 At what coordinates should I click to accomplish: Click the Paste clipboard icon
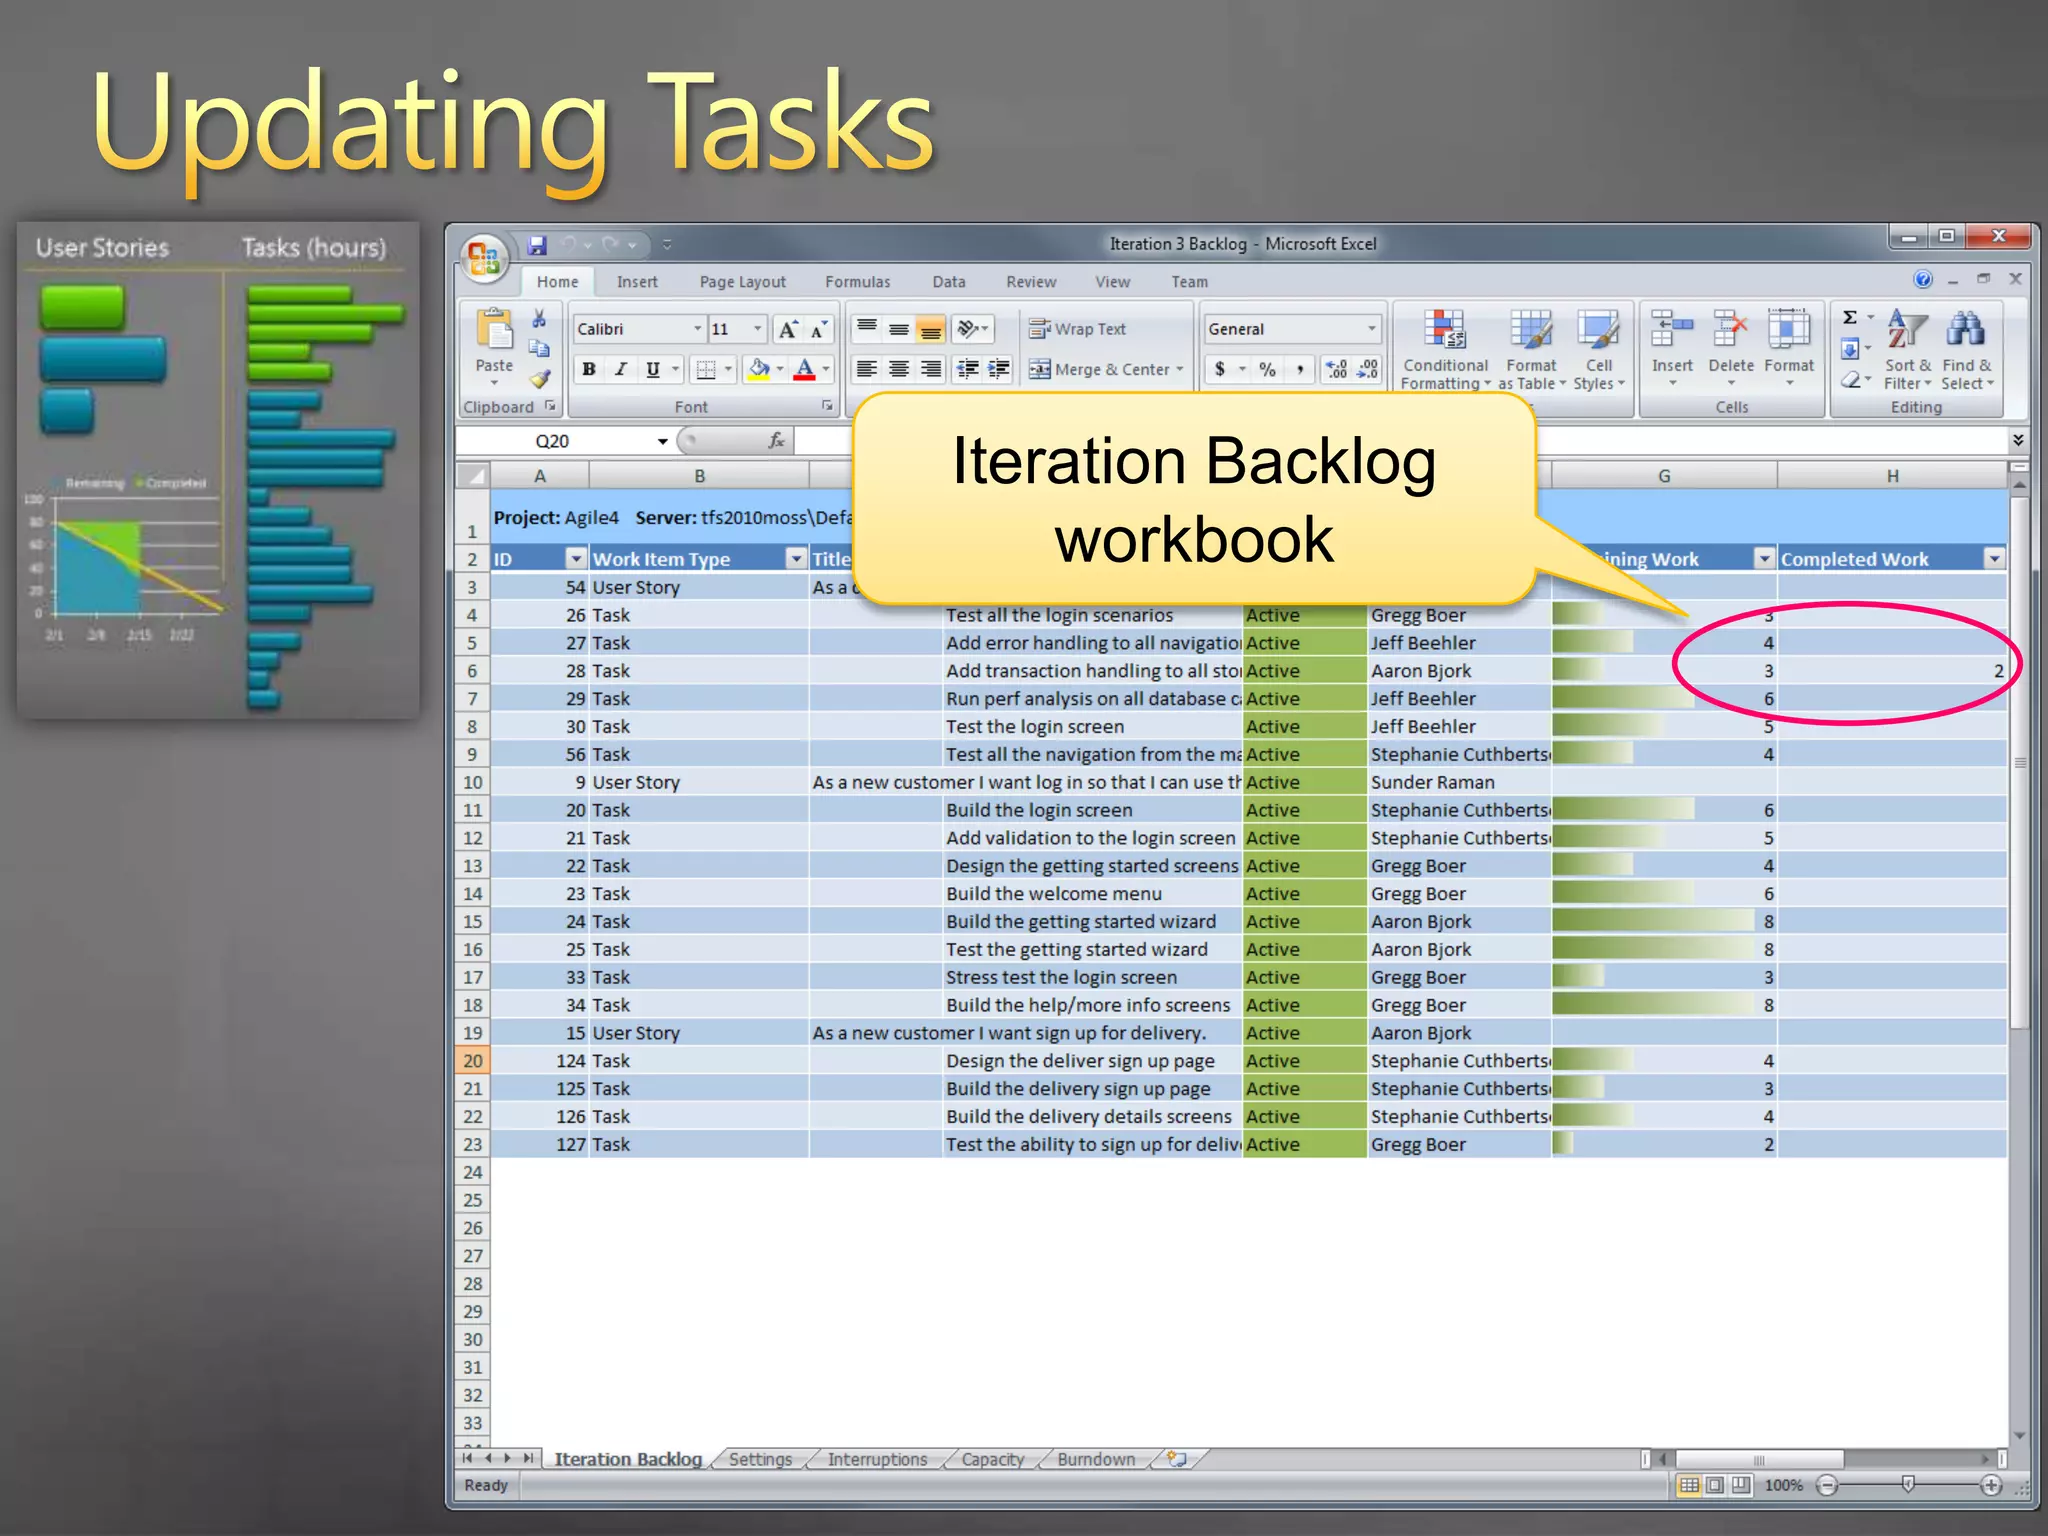coord(494,330)
